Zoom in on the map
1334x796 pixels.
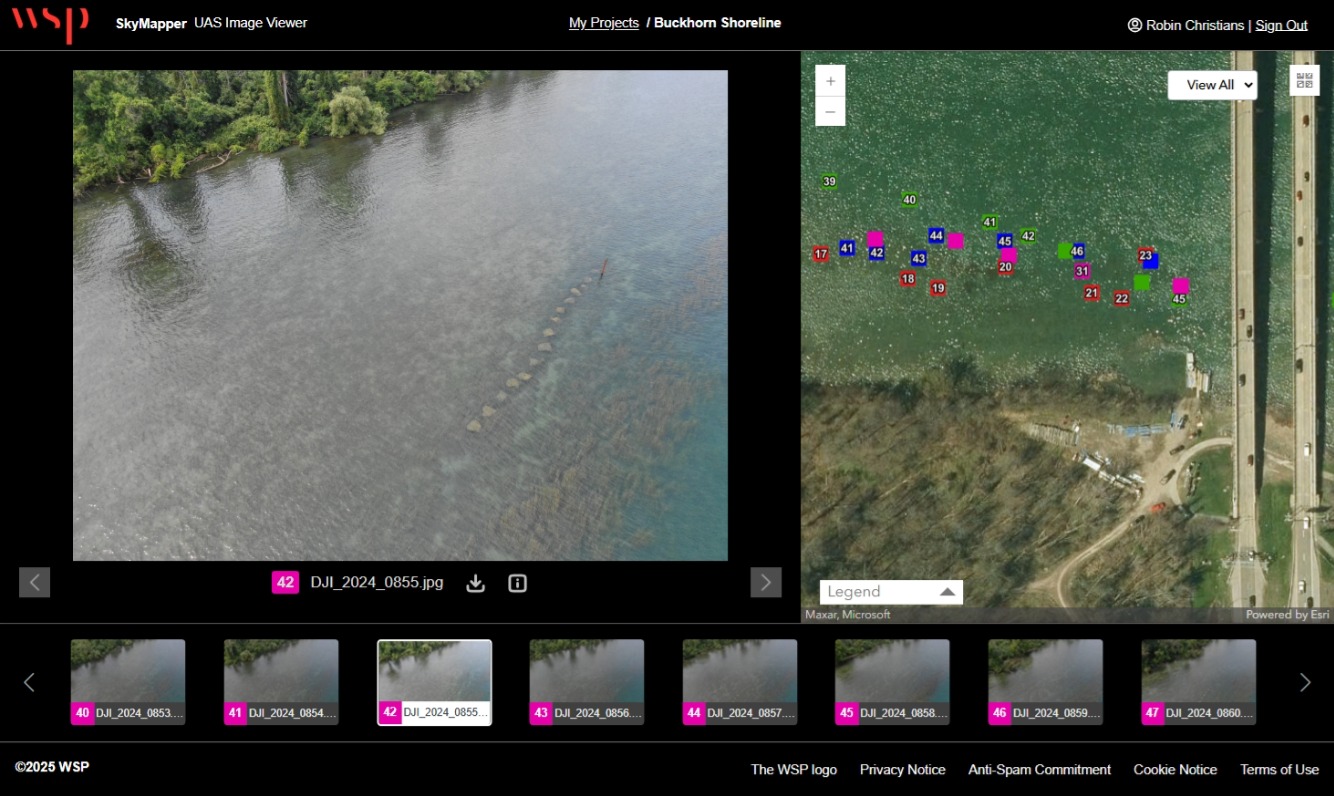830,81
